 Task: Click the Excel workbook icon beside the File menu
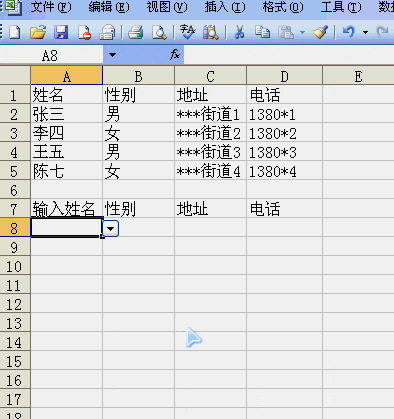[13, 7]
